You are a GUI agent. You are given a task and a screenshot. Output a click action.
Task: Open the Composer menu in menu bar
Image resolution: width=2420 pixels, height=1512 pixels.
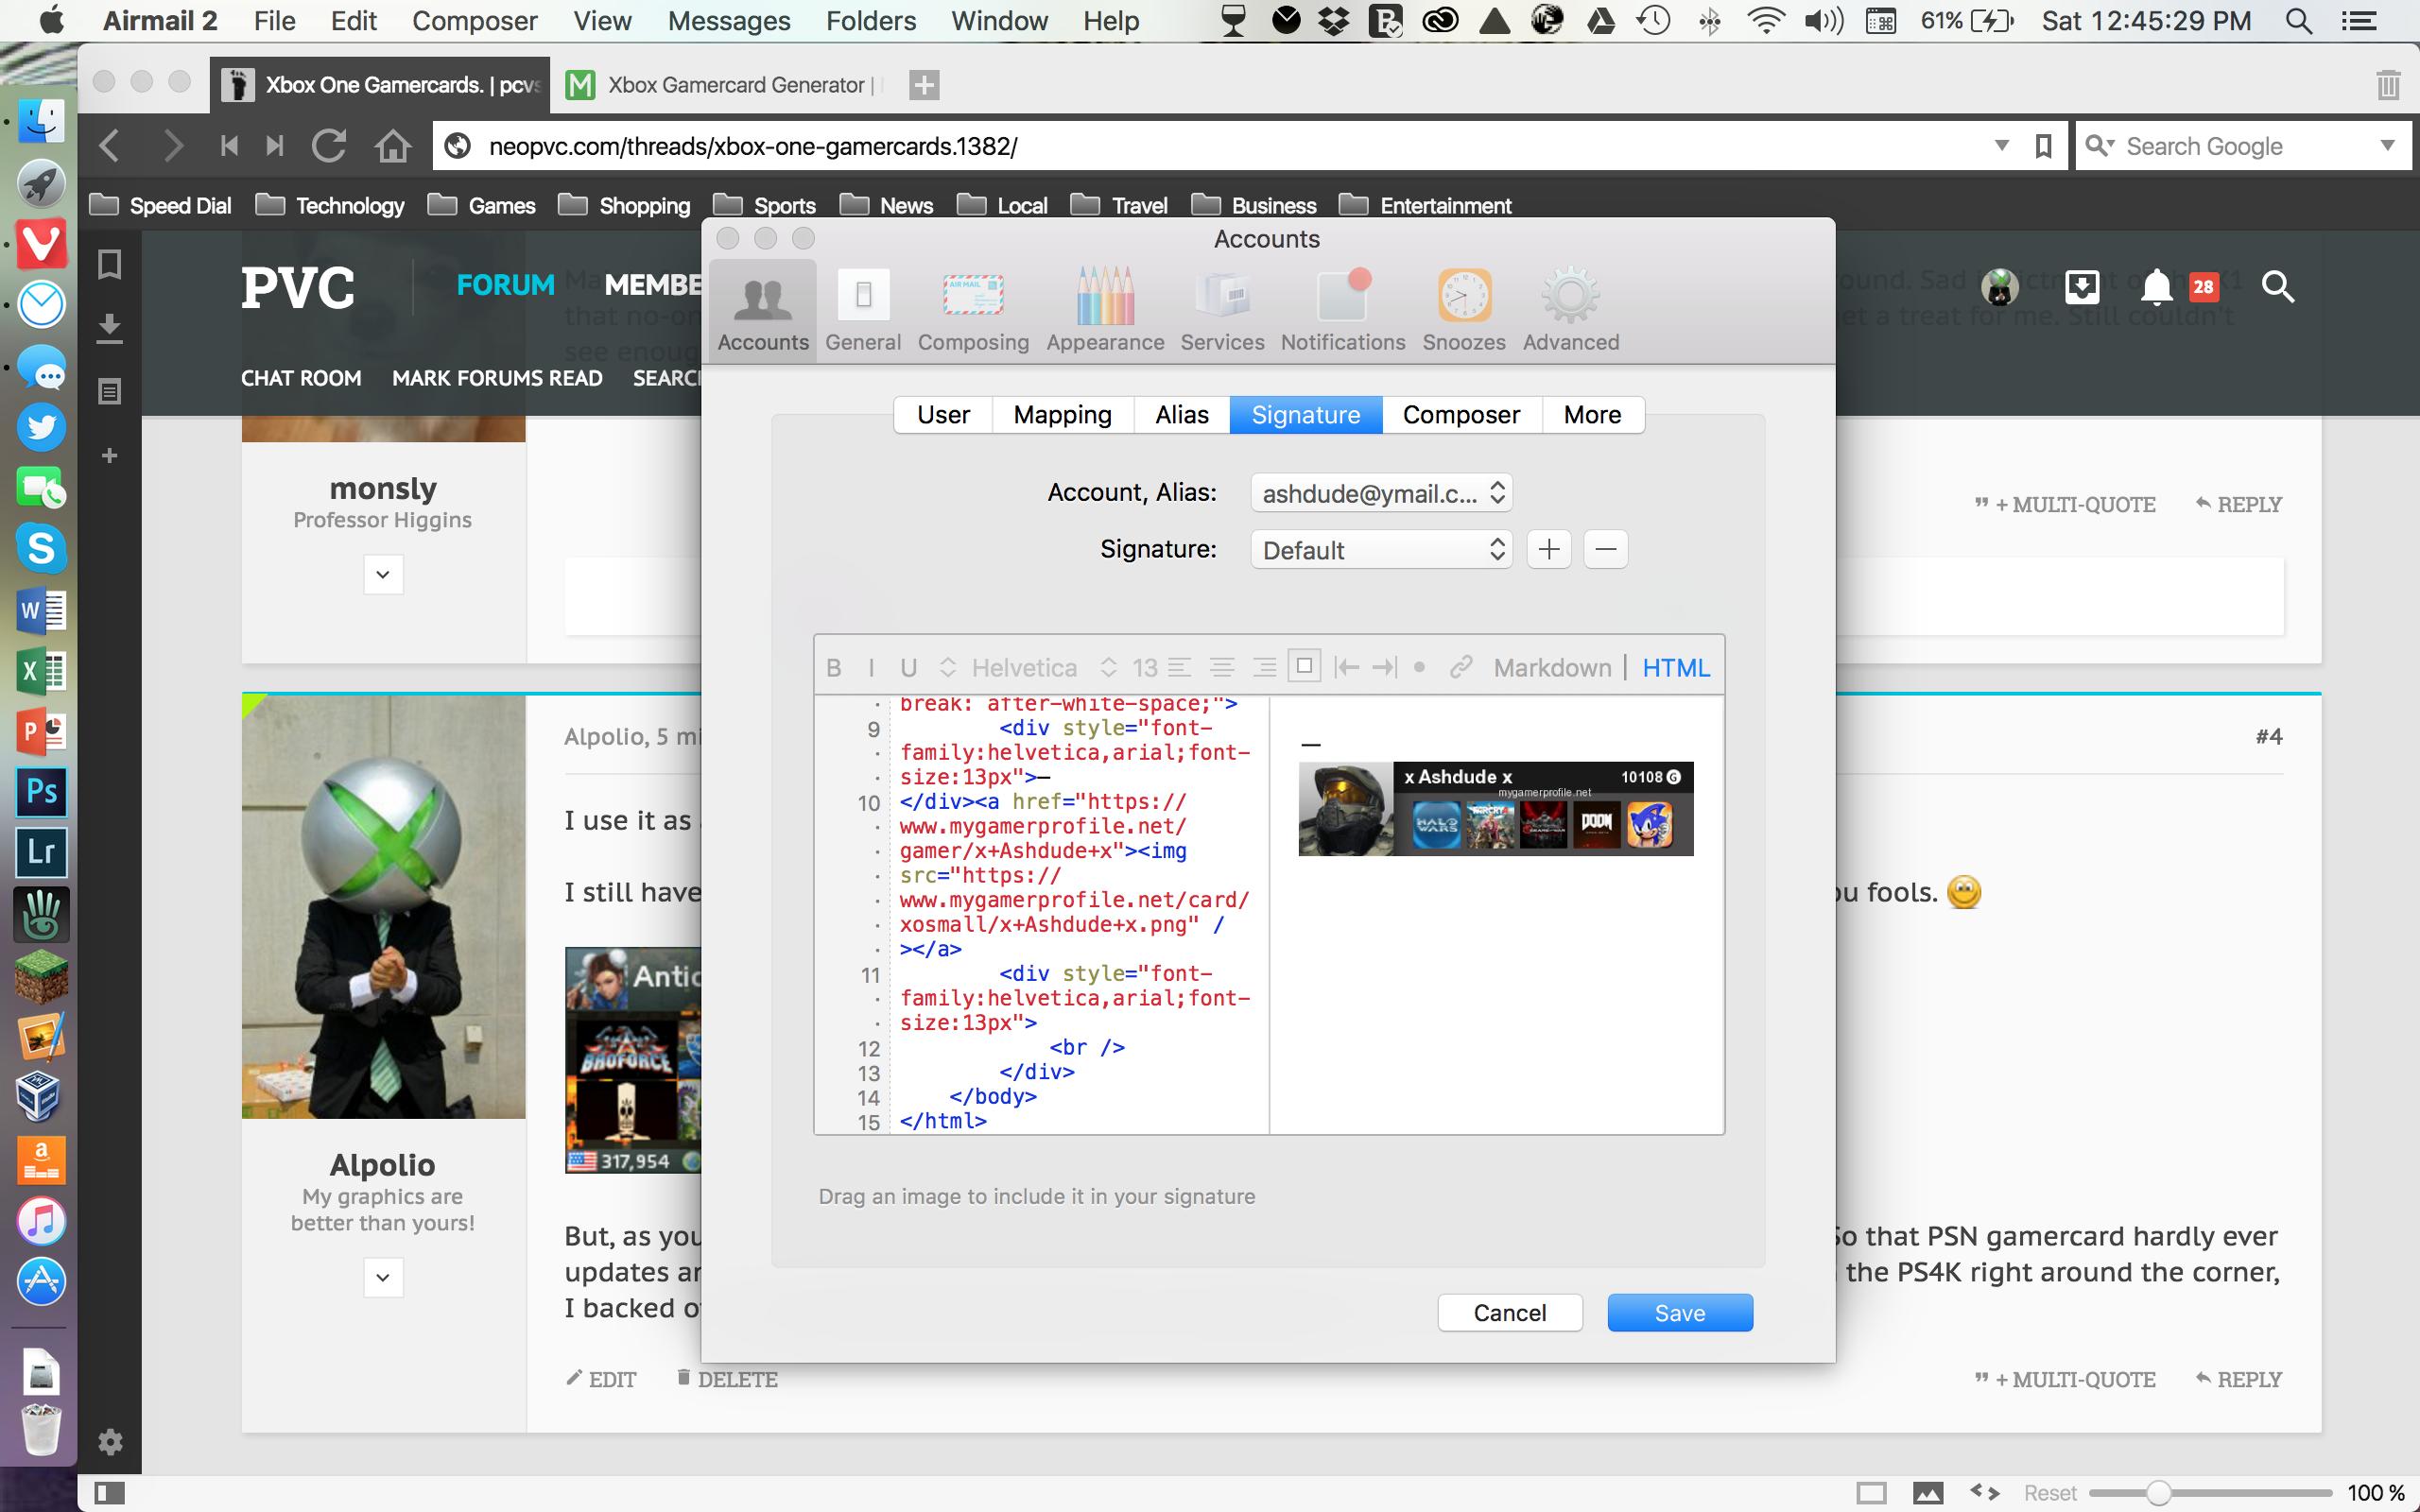click(x=474, y=21)
